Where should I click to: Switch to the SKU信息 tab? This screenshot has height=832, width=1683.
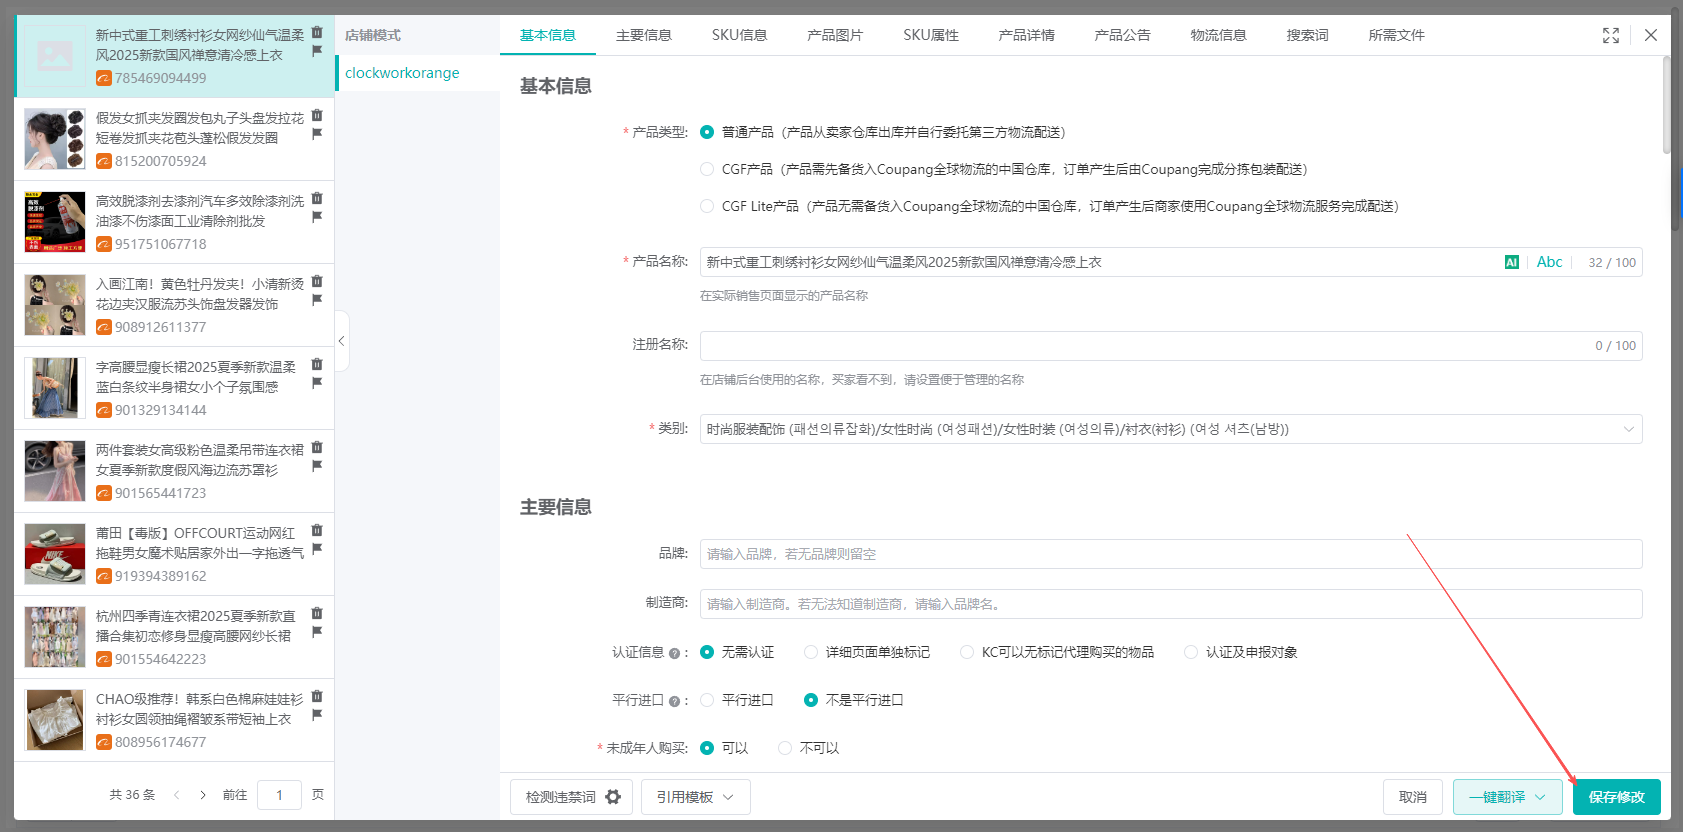pos(739,35)
